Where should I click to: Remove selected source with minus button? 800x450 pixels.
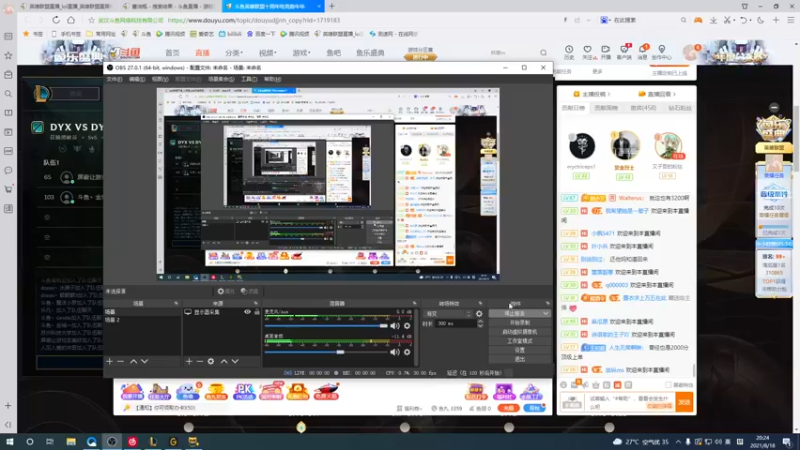[x=199, y=361]
